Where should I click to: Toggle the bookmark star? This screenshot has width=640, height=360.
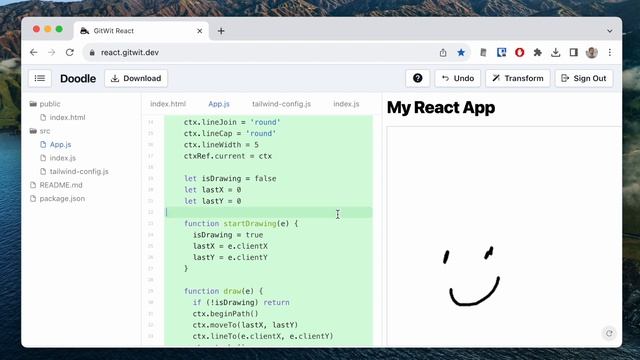[x=461, y=52]
